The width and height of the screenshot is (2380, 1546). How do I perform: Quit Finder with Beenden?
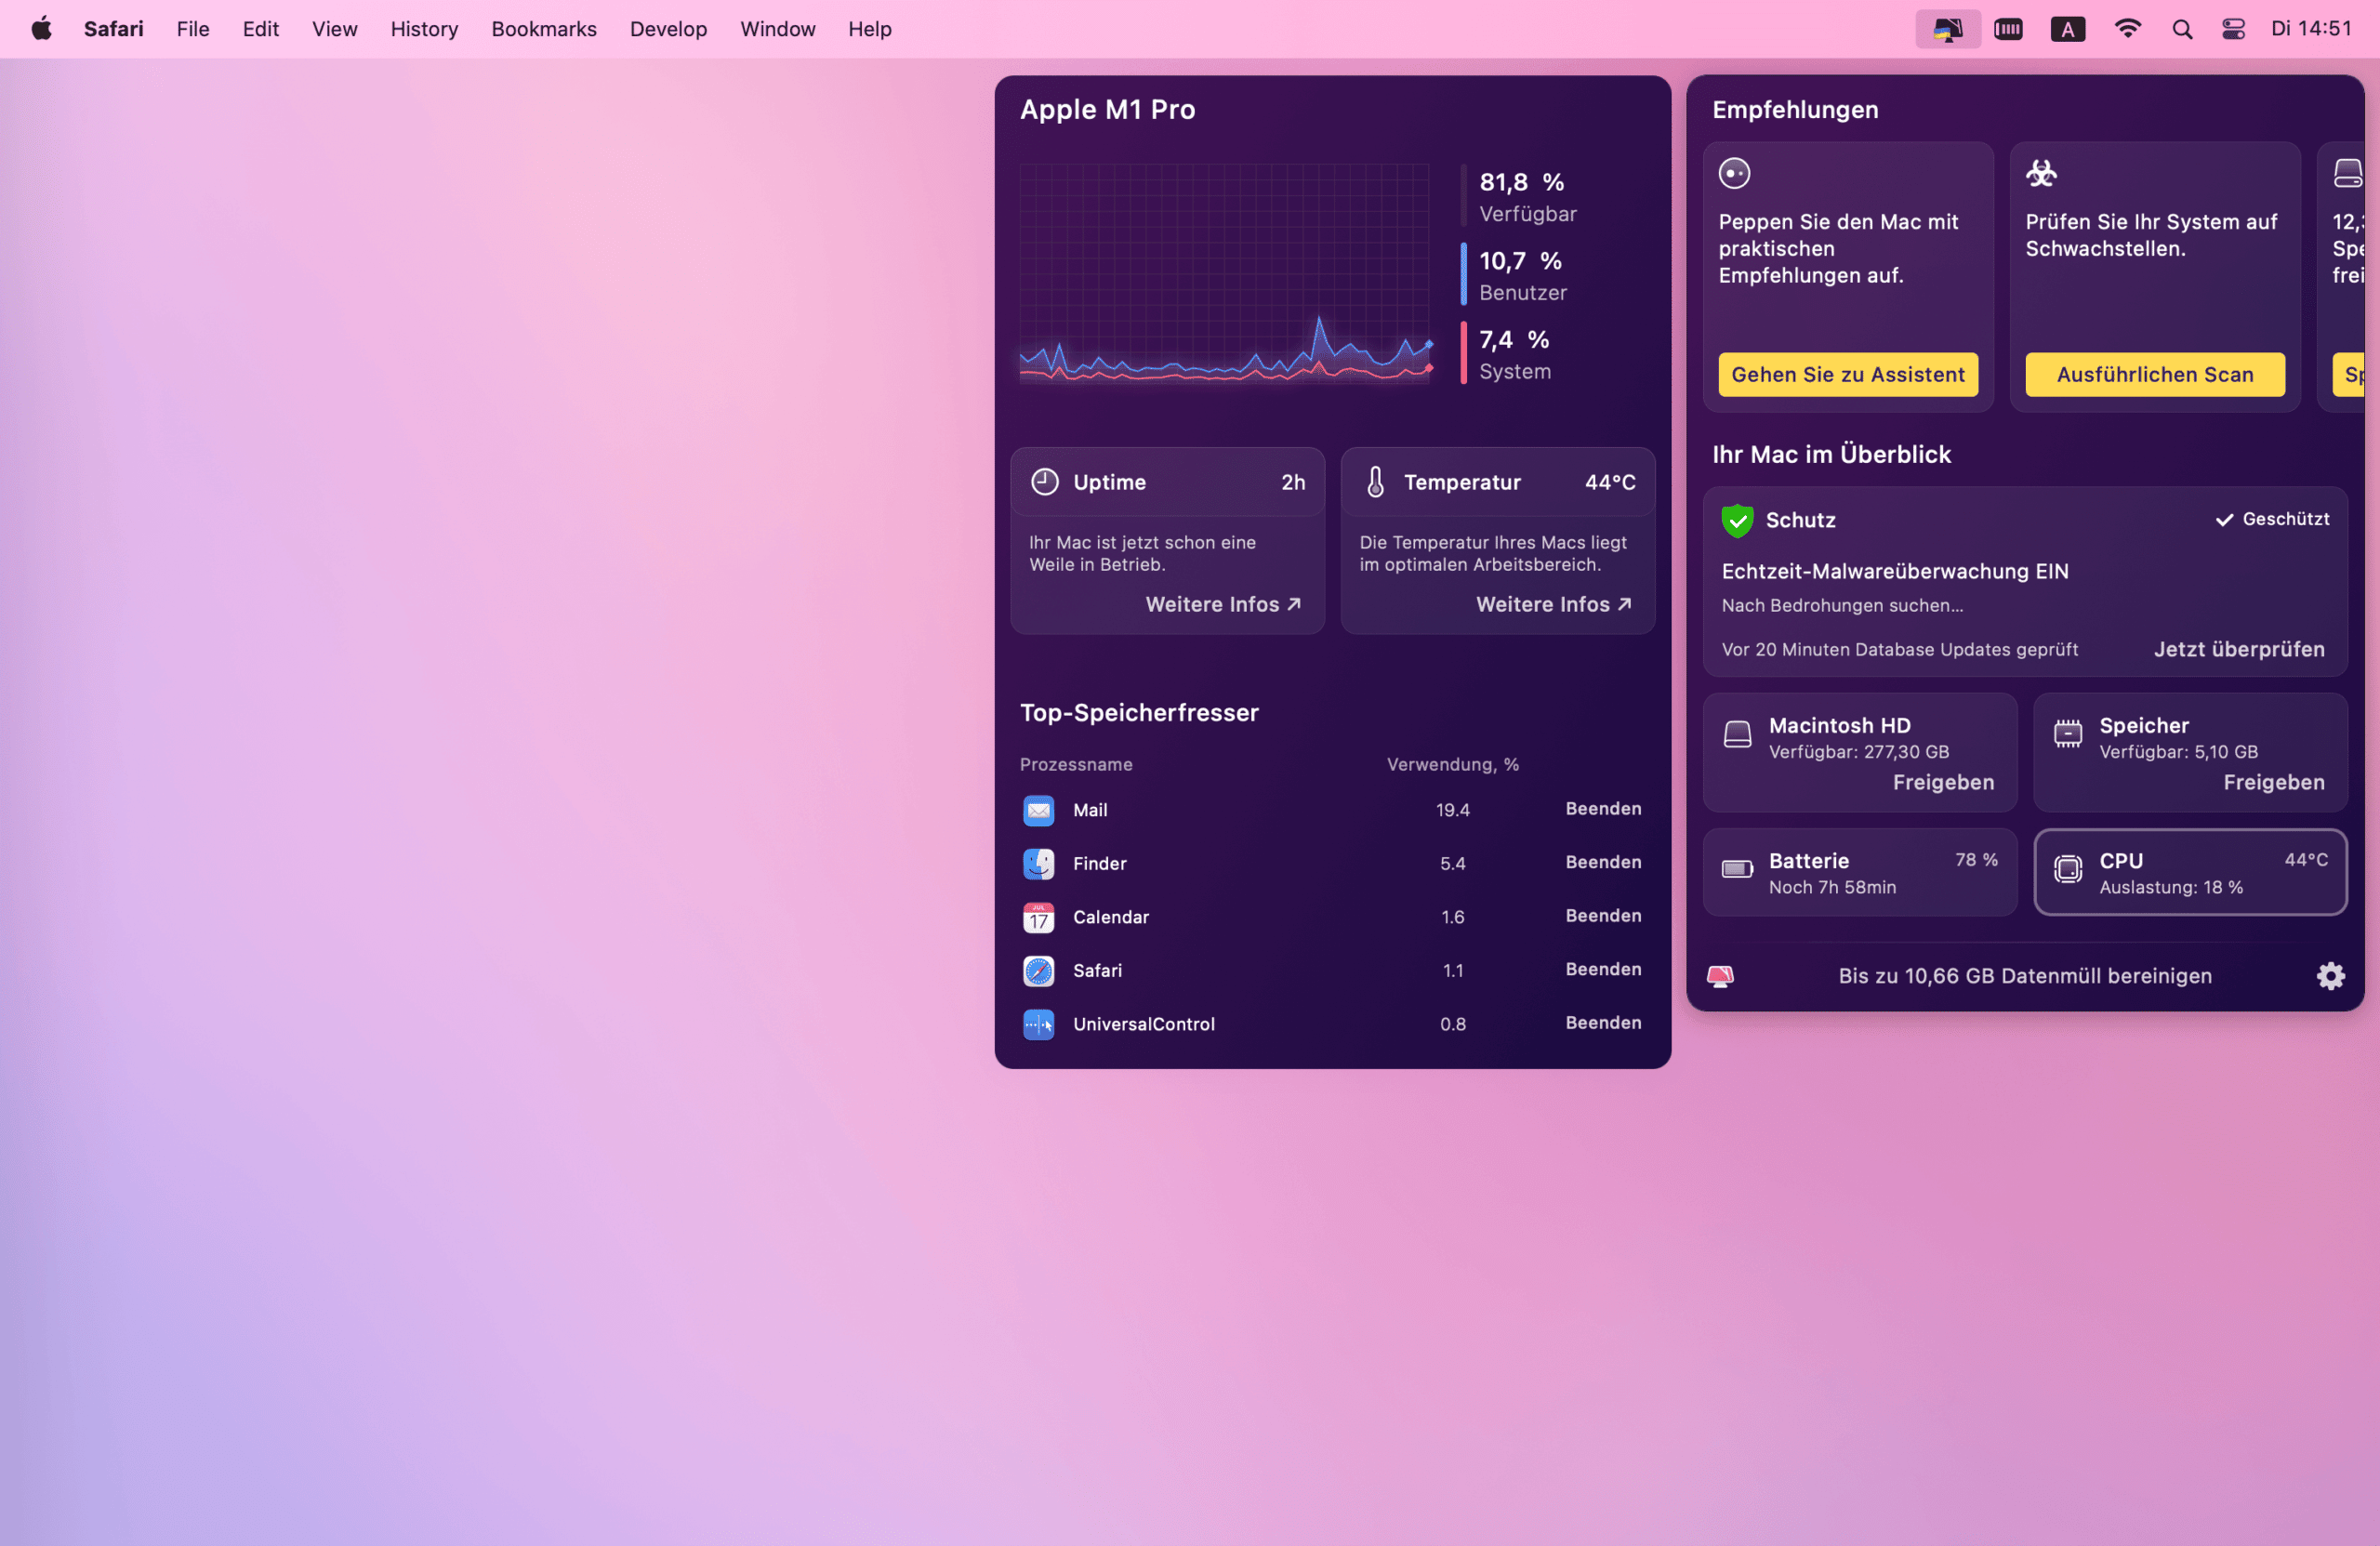pyautogui.click(x=1603, y=862)
